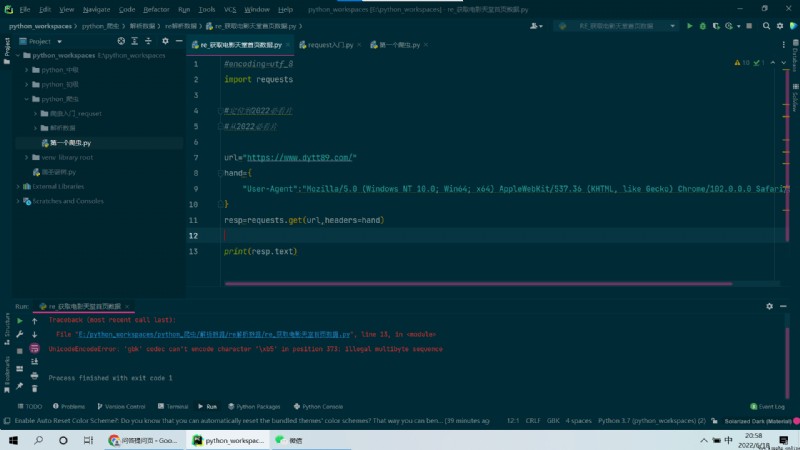Collapse all in Project panel toolbar
Viewport: 800px width, 450px height.
[x=148, y=41]
